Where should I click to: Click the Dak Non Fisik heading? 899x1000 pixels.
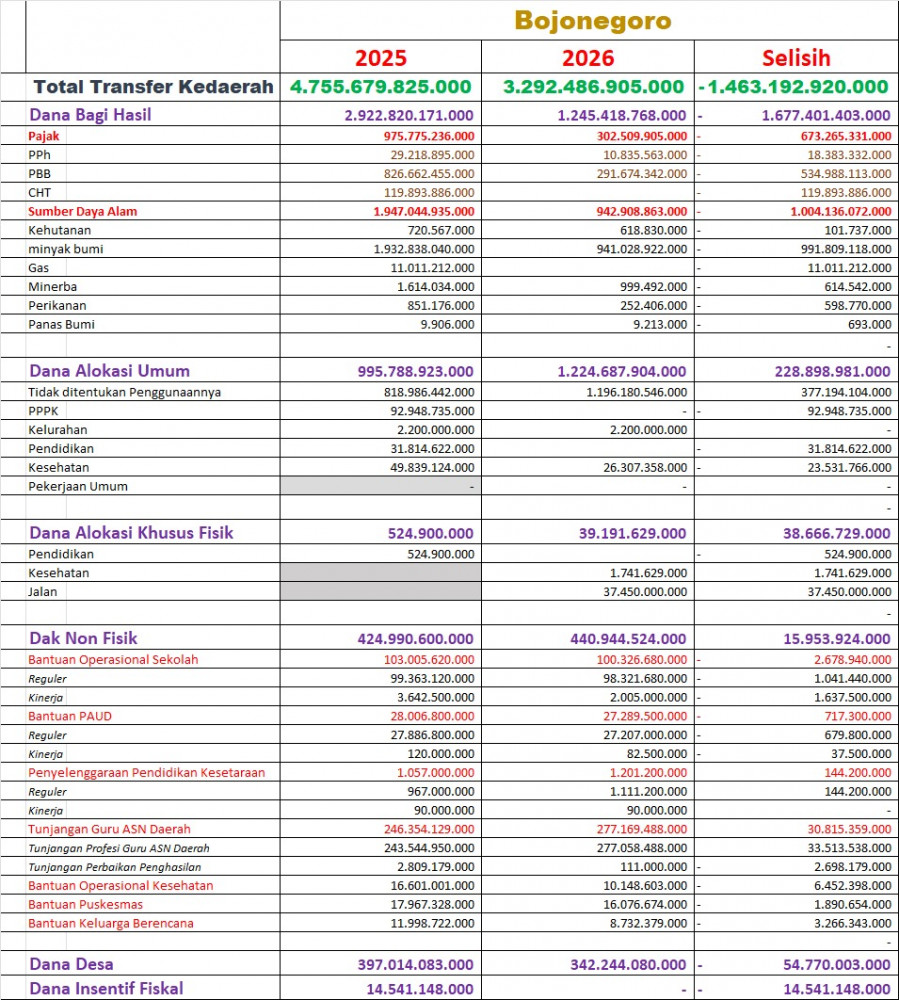point(84,638)
